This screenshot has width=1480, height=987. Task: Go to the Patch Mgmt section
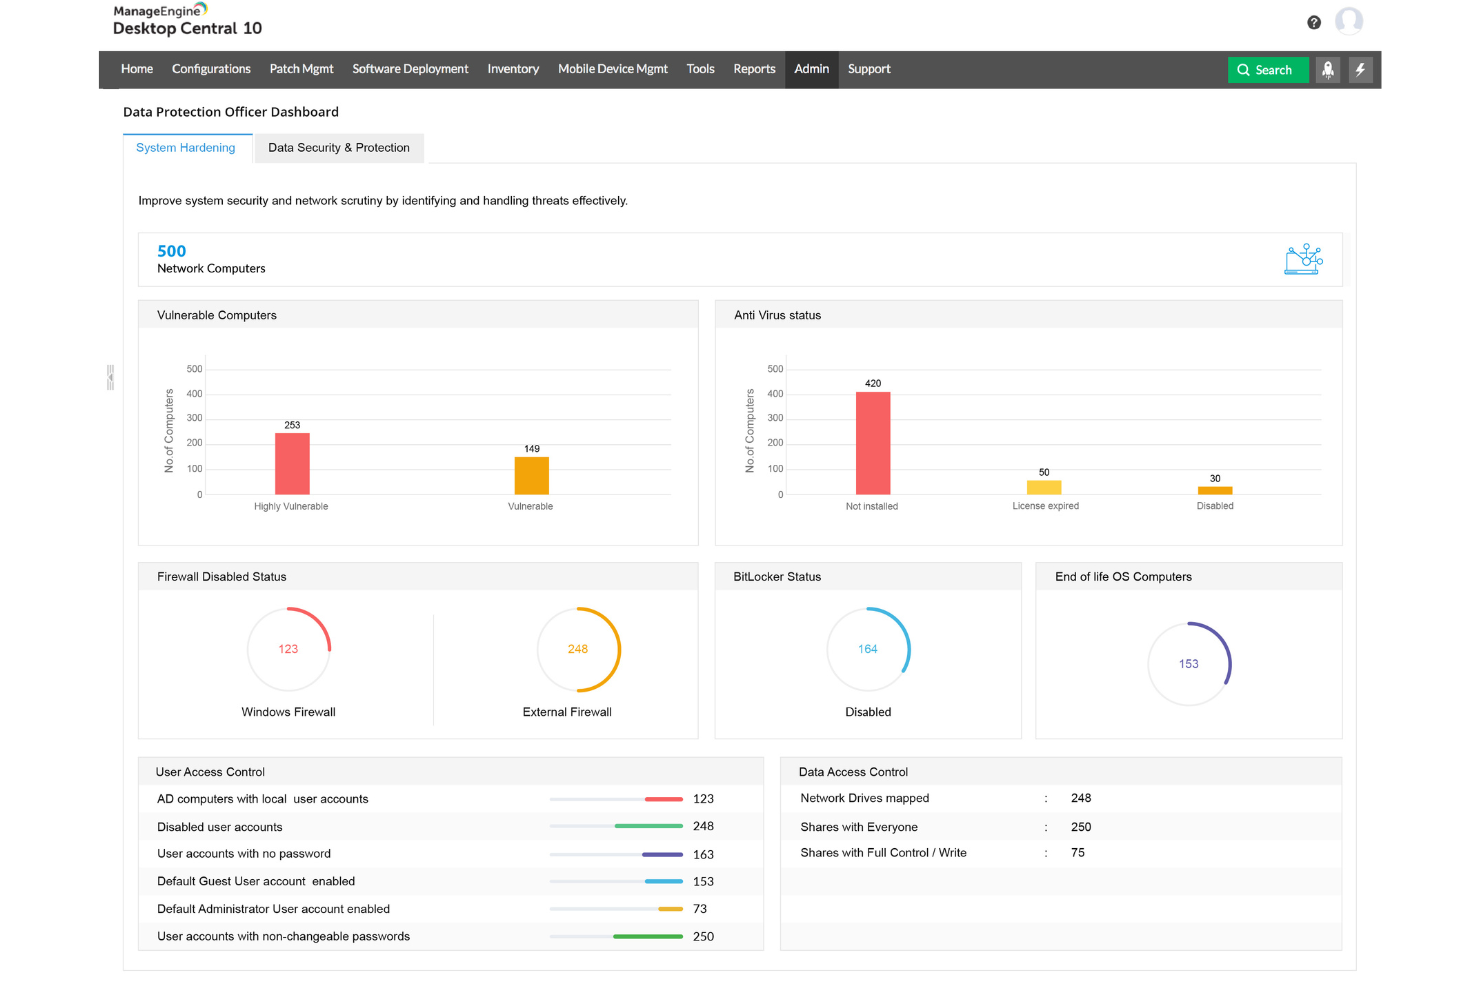[301, 69]
